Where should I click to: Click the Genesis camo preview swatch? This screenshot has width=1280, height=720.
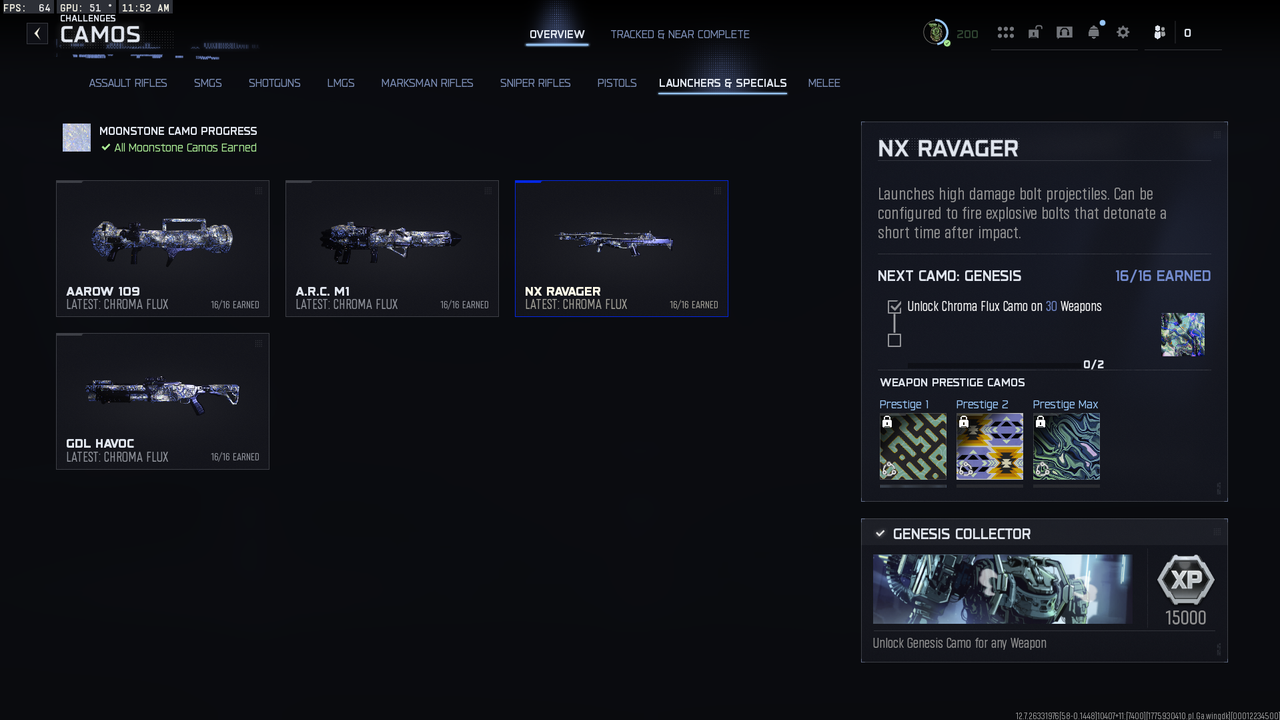tap(1183, 335)
